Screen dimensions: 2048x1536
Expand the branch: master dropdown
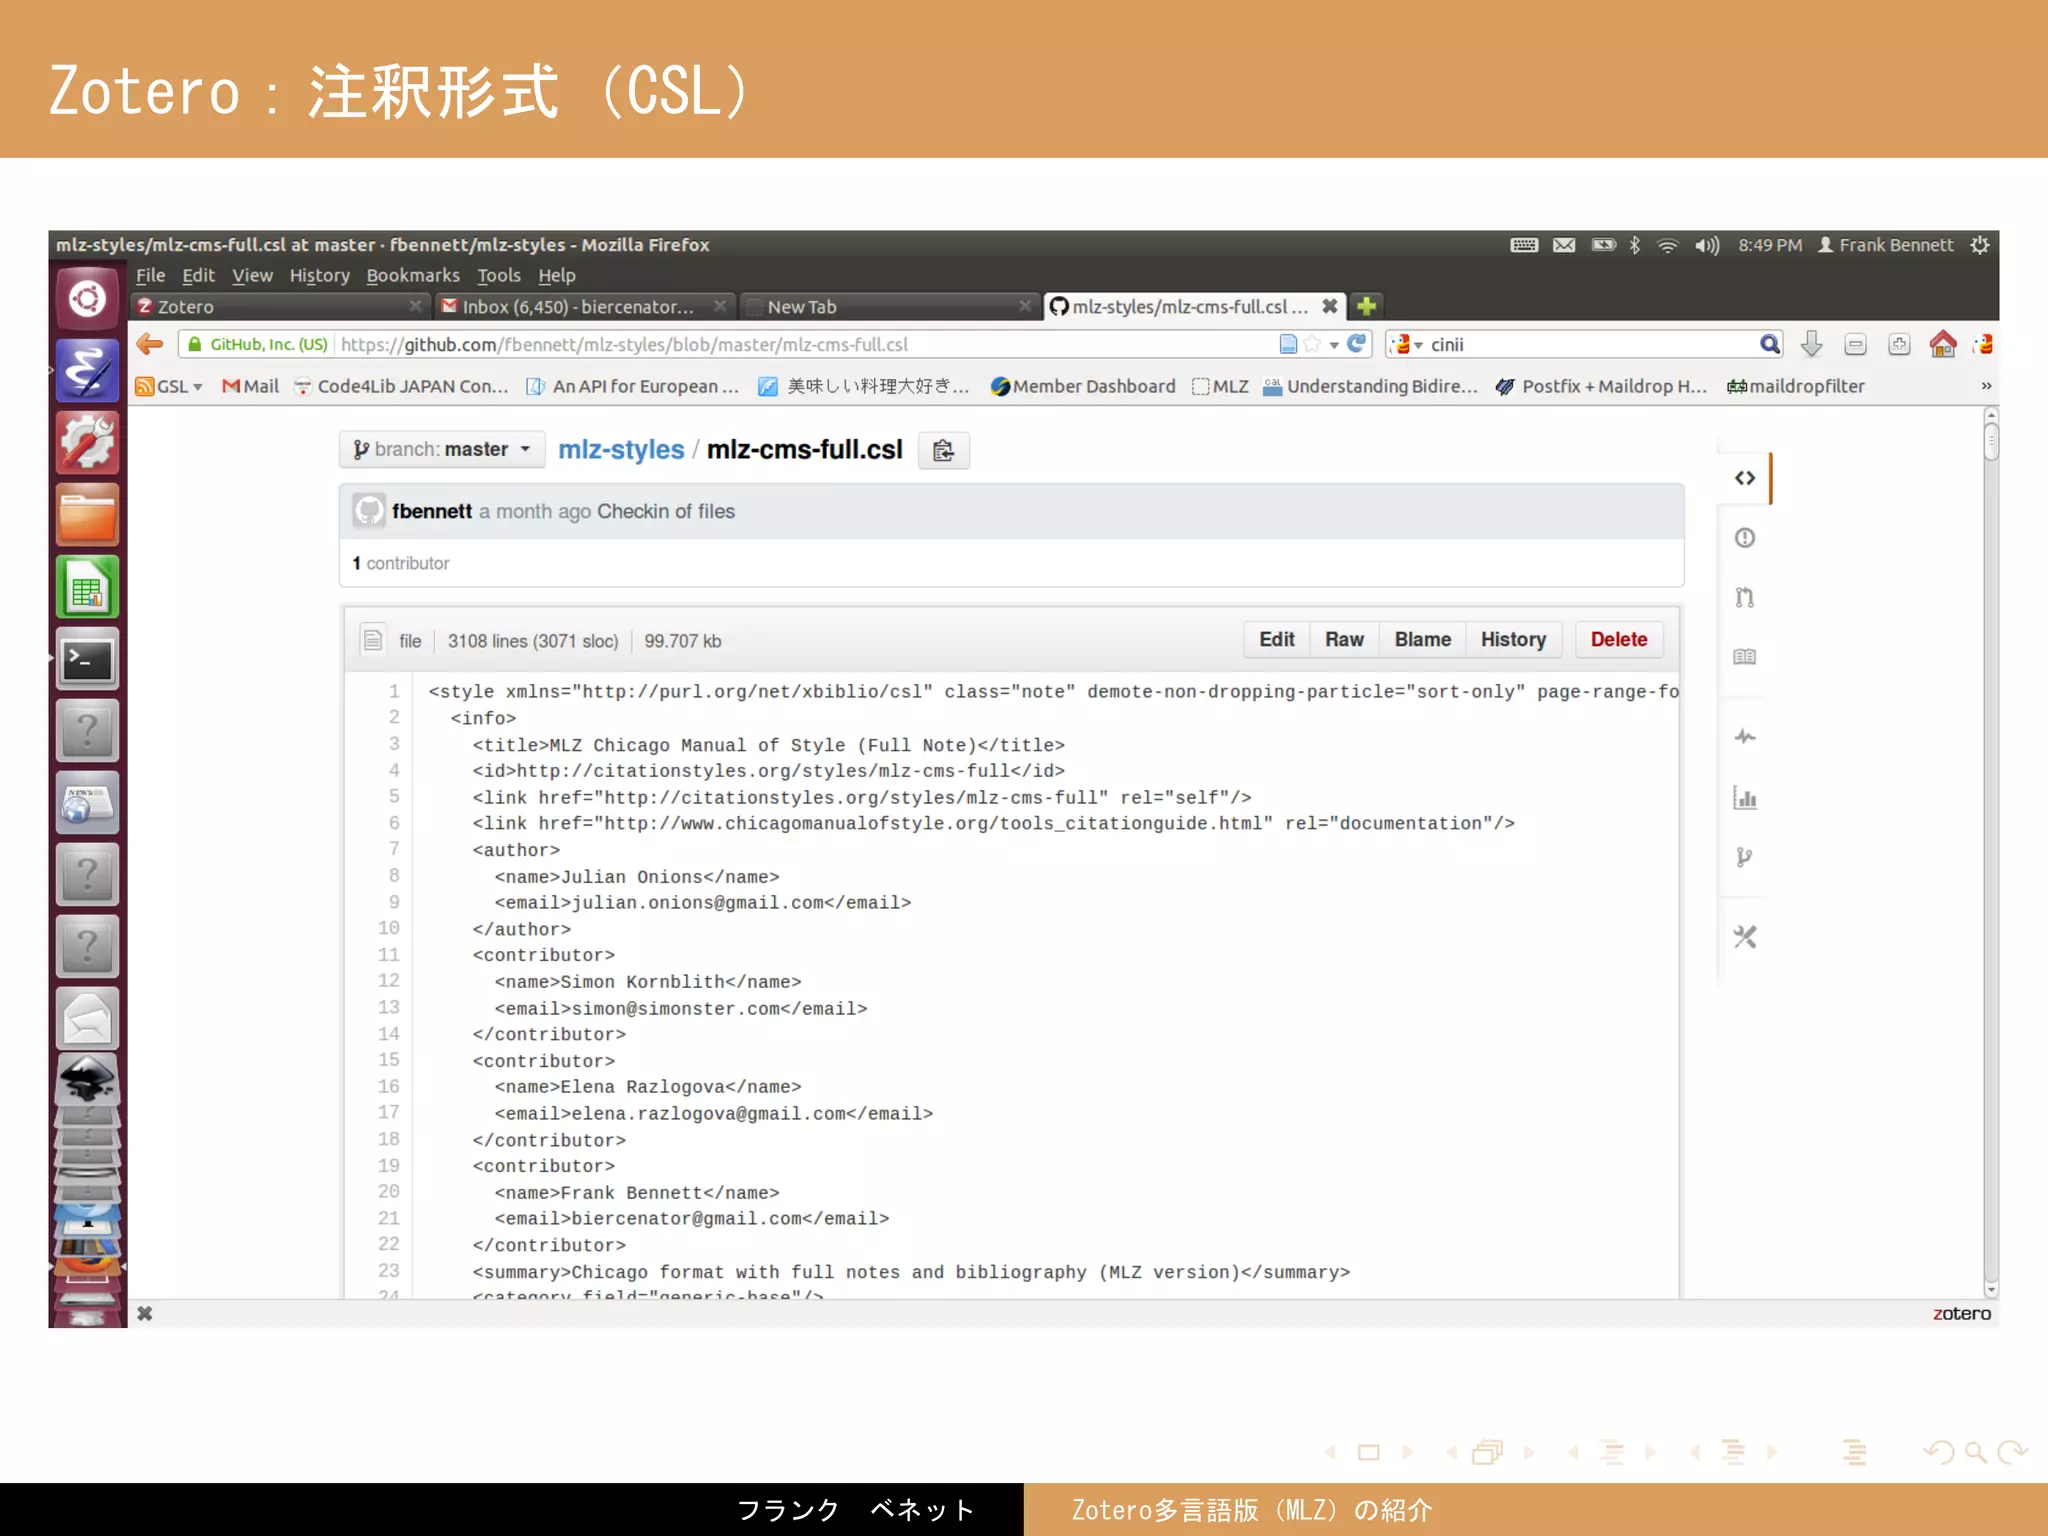click(441, 450)
